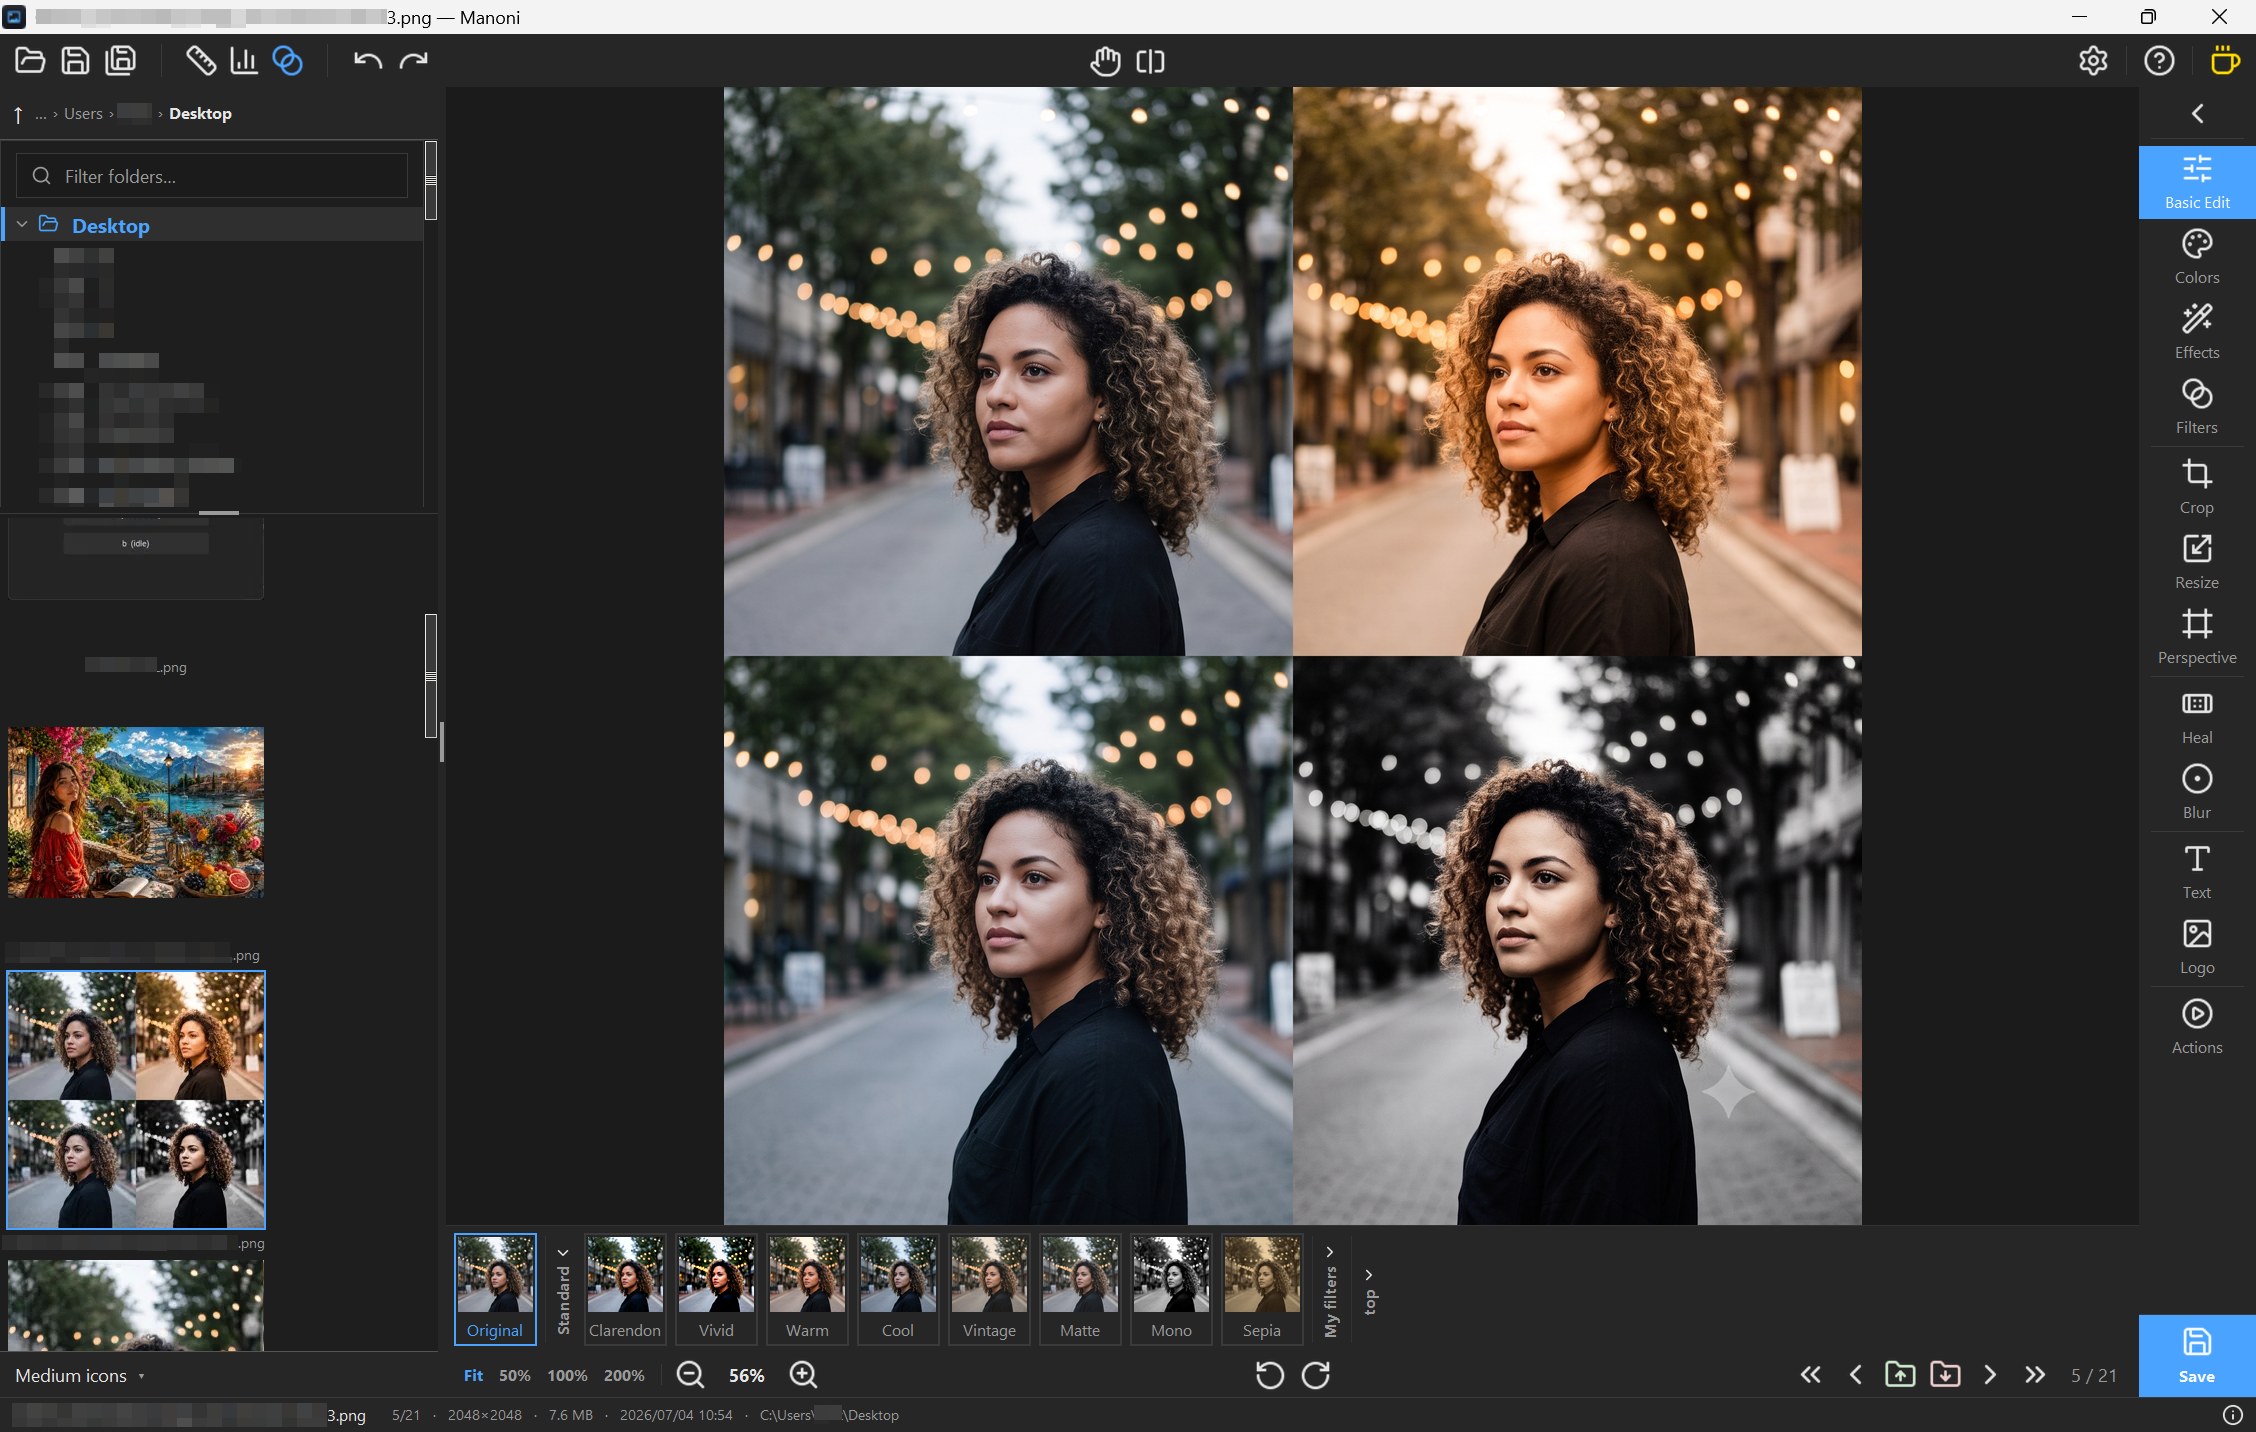
Task: Select the Blur tool
Action: pyautogui.click(x=2197, y=792)
